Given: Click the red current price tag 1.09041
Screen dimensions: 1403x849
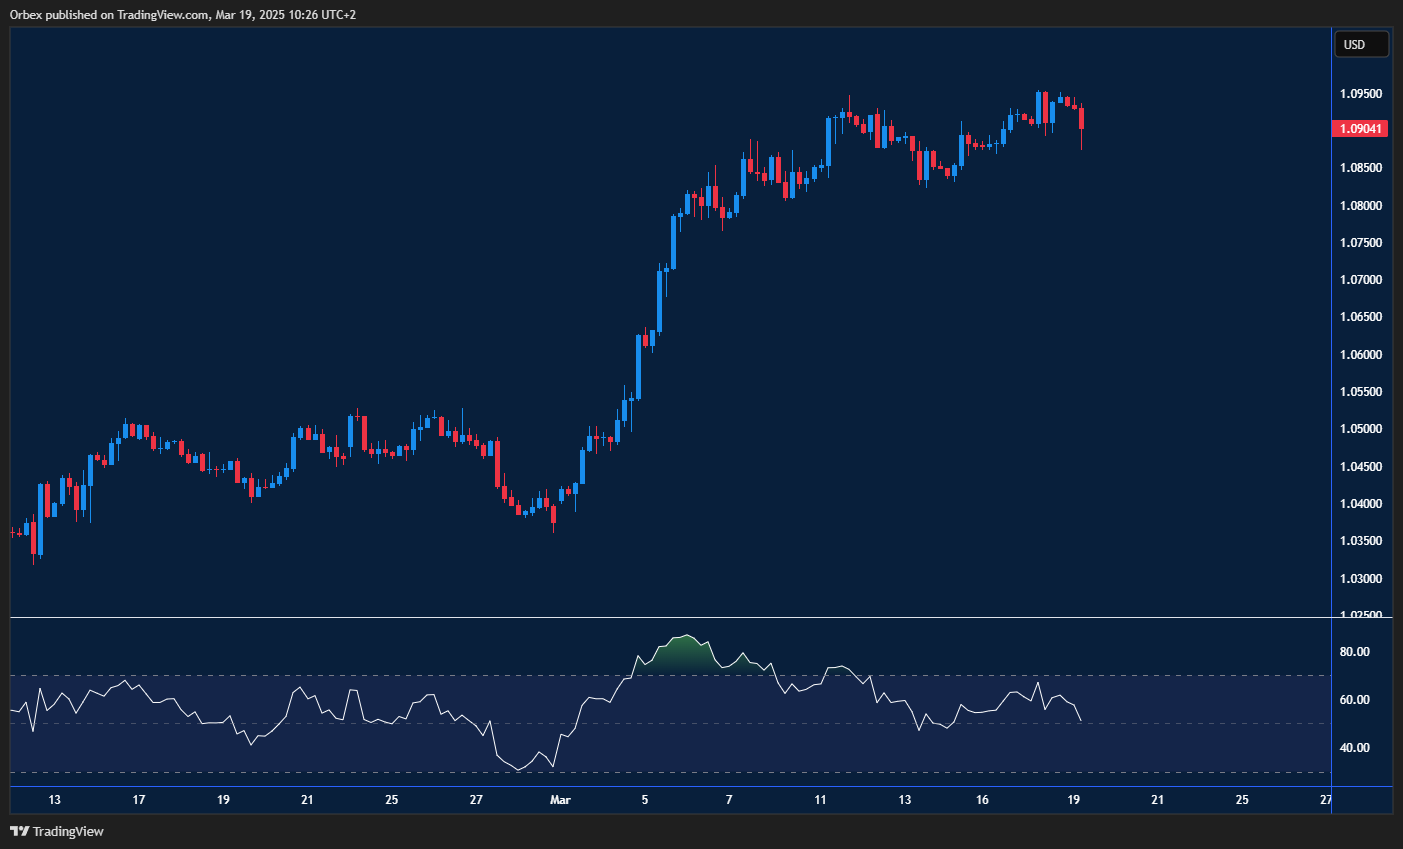Looking at the screenshot, I should point(1361,128).
